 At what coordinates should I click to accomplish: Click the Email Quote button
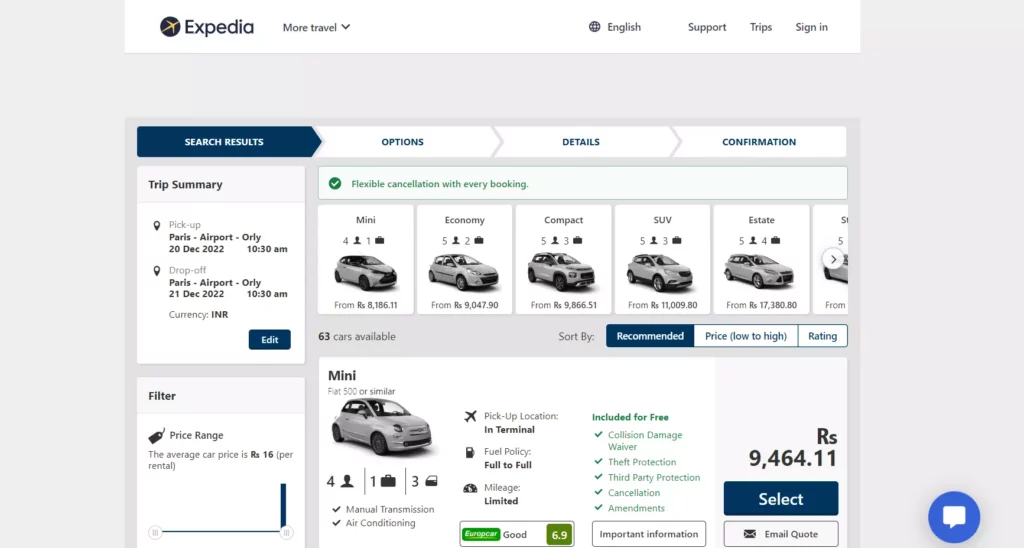point(780,534)
